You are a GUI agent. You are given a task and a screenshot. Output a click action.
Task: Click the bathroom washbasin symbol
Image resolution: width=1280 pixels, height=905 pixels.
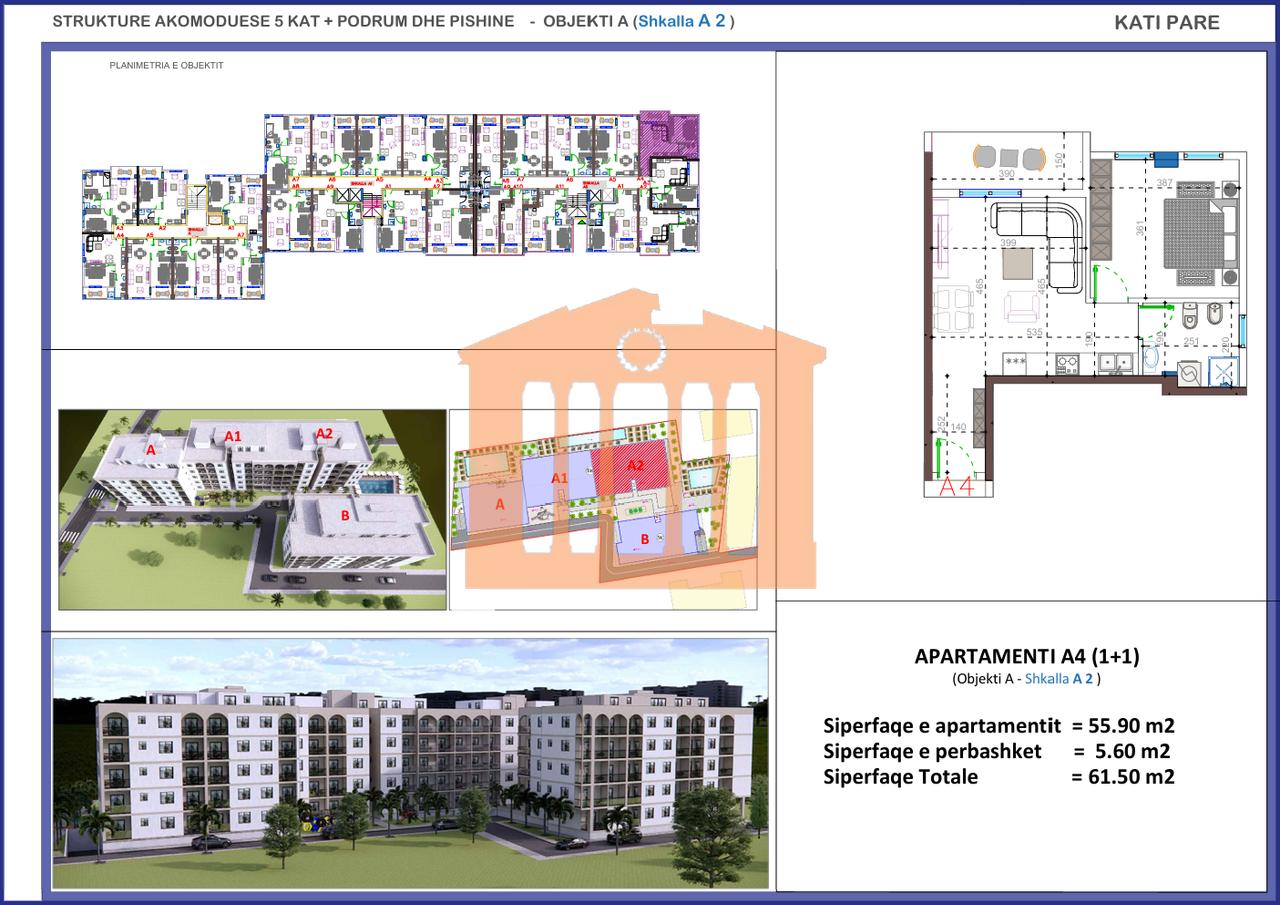click(x=1149, y=356)
